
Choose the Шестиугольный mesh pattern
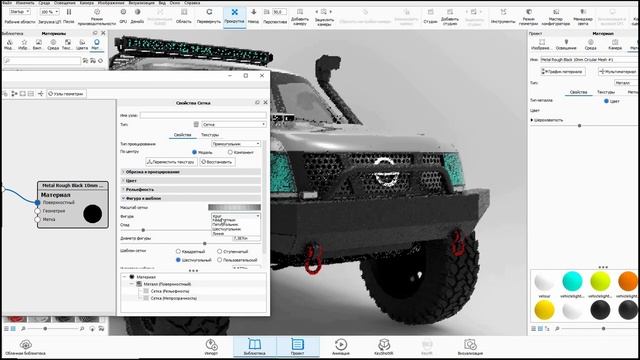tap(178, 260)
